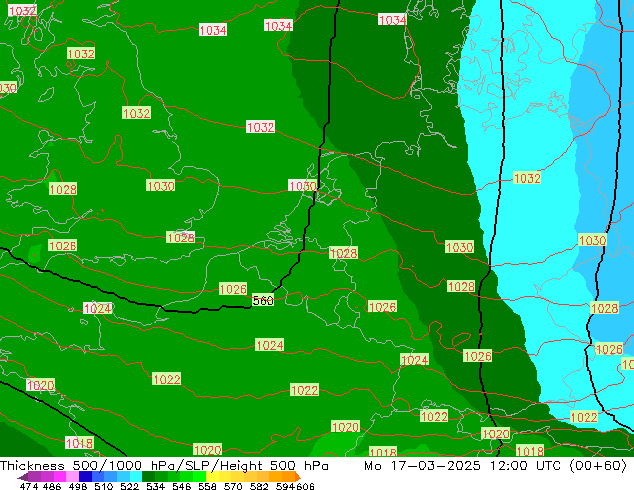The image size is (634, 490).
Task: Select the darkest green legend swatch
Action: 148,476
